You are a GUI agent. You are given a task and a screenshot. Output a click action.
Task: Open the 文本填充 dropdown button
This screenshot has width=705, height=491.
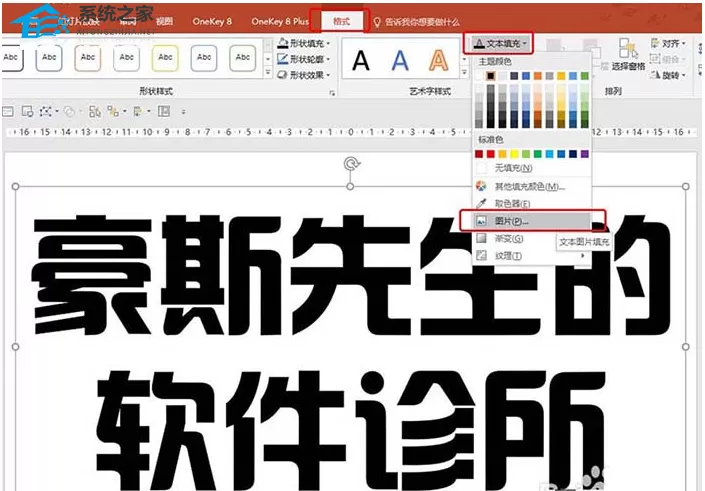[501, 44]
